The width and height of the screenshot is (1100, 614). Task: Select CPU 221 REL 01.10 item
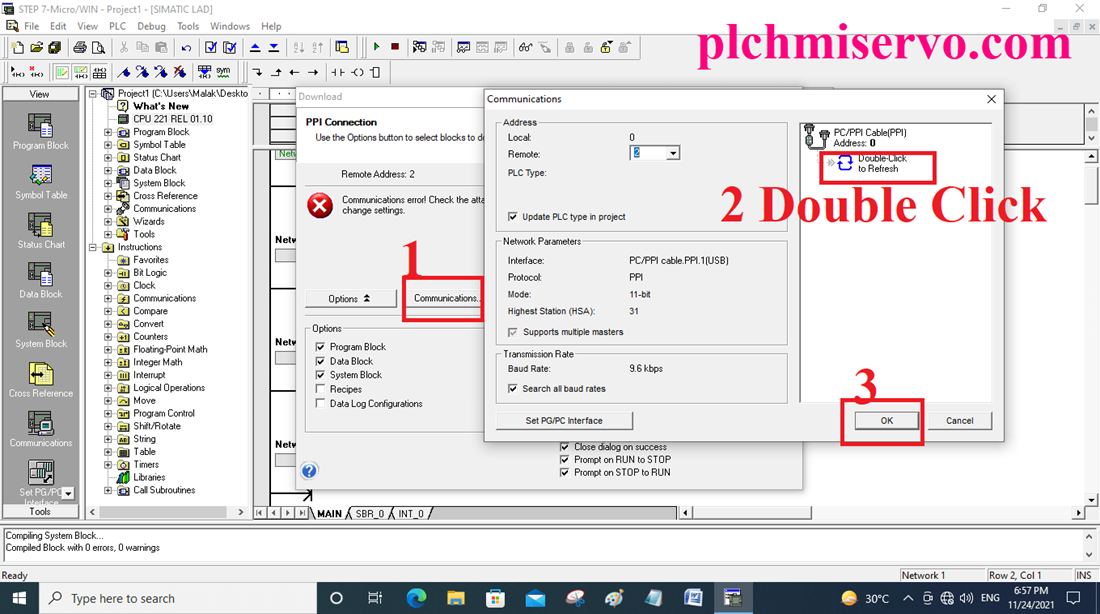[173, 119]
